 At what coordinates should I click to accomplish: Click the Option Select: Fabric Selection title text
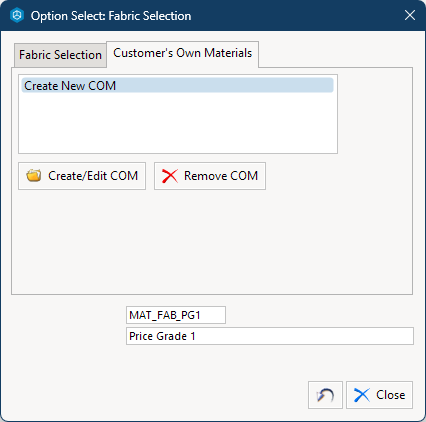click(x=111, y=16)
